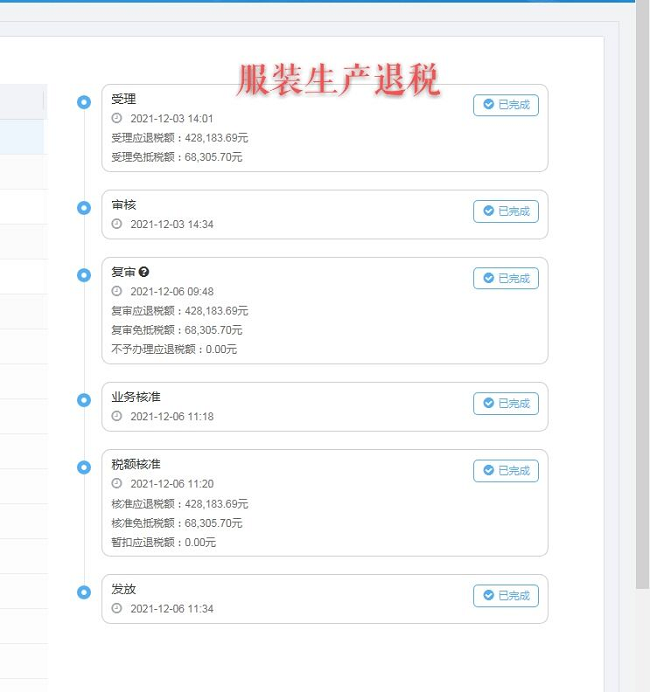The height and width of the screenshot is (692, 650).
Task: Click 复审免抵税额：68,305.70元 text
Action: click(x=177, y=330)
